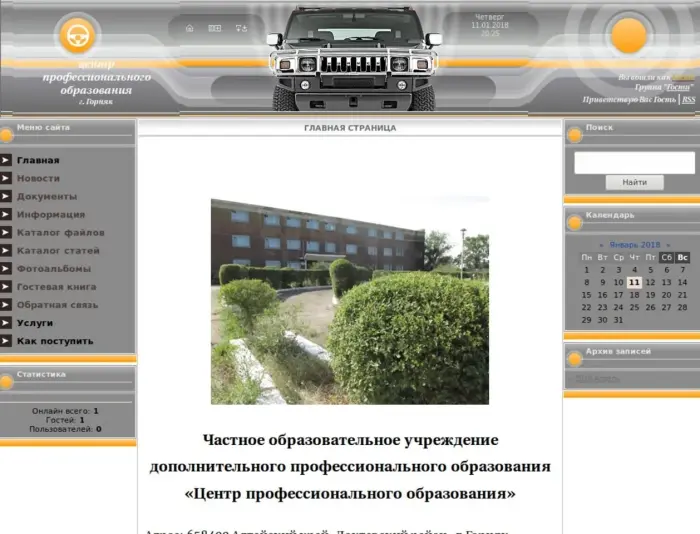The image size is (700, 534).
Task: Click the Hummer image in the header
Action: click(354, 58)
